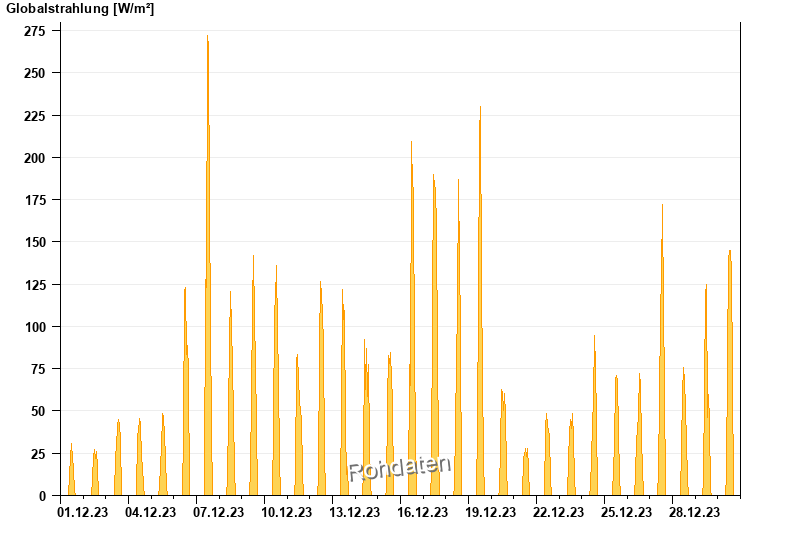
Task: Click the Globalstrahlung [W/m²] axis title
Action: pos(80,9)
